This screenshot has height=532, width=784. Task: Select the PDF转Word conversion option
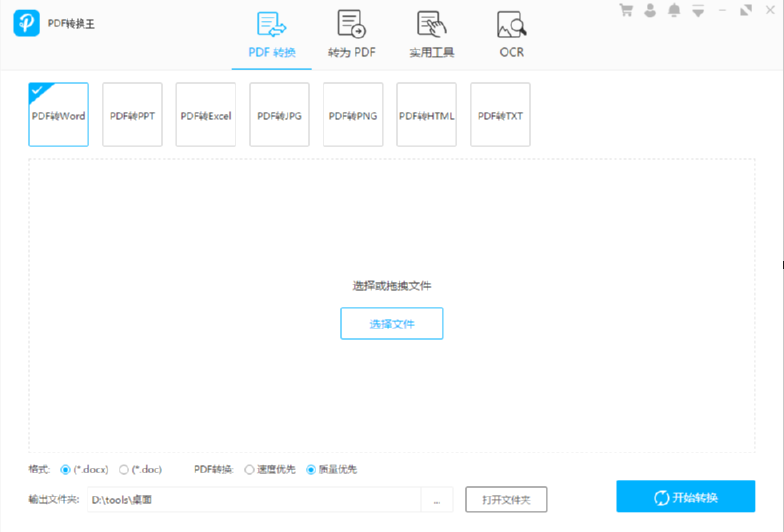pyautogui.click(x=58, y=114)
